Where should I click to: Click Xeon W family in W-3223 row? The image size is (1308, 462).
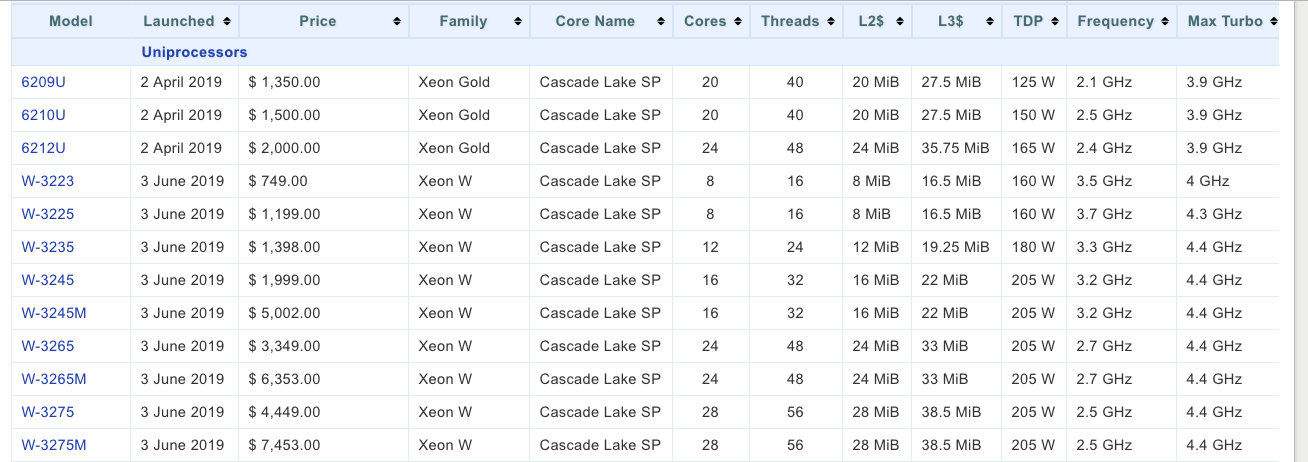445,181
